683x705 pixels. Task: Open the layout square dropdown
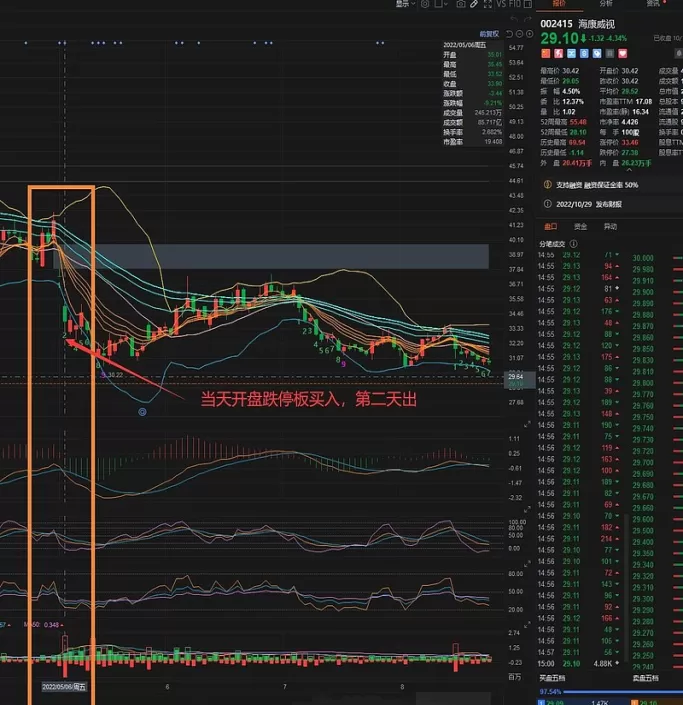[x=441, y=4]
